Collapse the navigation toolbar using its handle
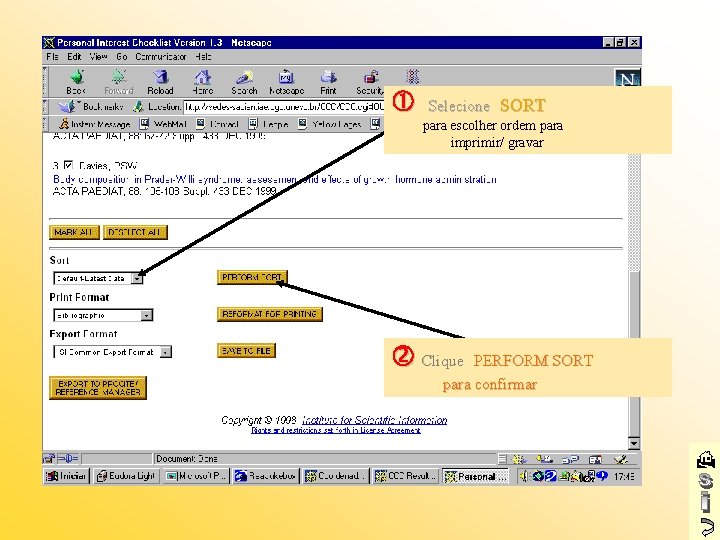The width and height of the screenshot is (720, 540). point(45,82)
